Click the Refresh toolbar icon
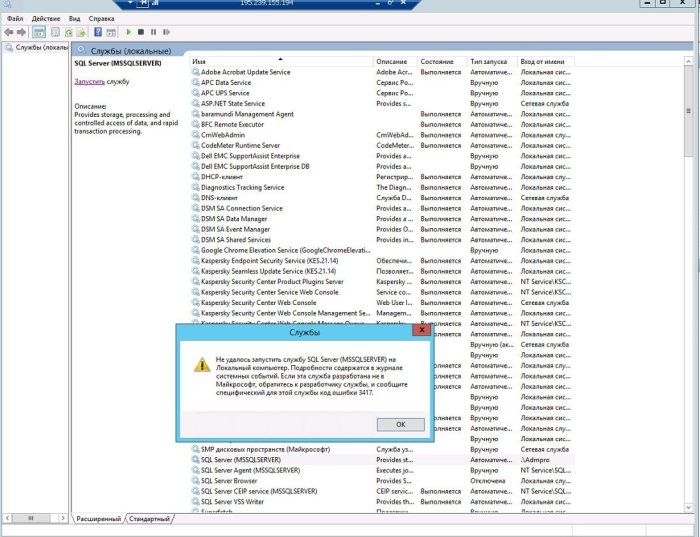The height and width of the screenshot is (537, 700). click(68, 32)
